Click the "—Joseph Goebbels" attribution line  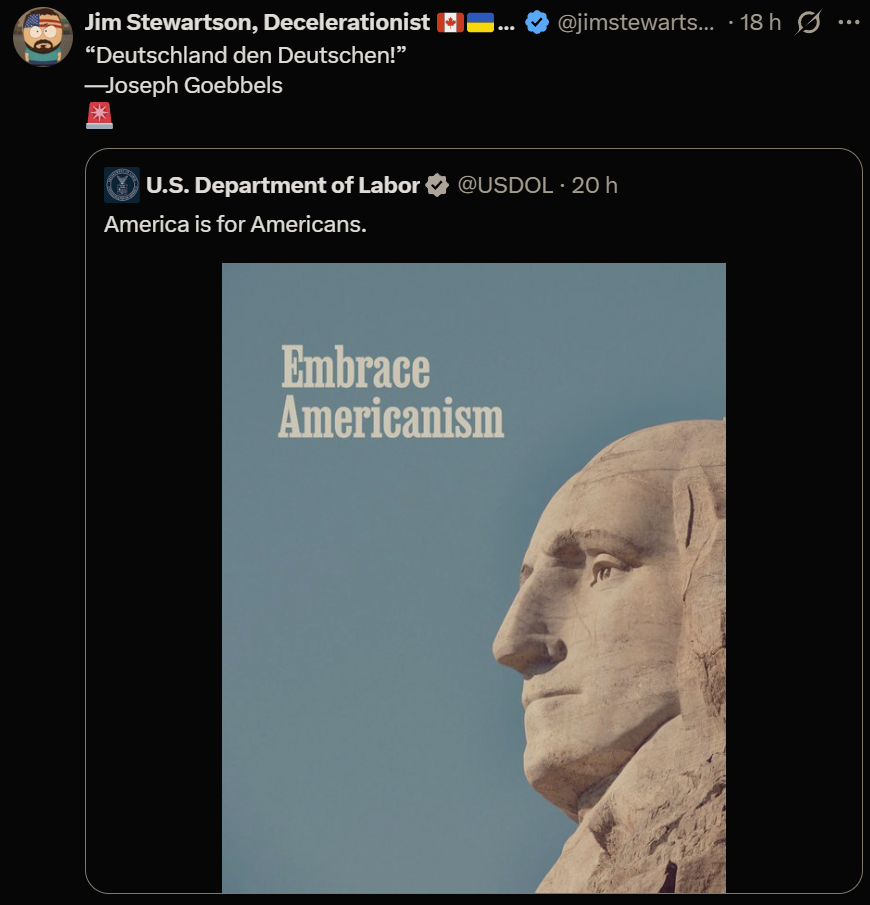[184, 85]
